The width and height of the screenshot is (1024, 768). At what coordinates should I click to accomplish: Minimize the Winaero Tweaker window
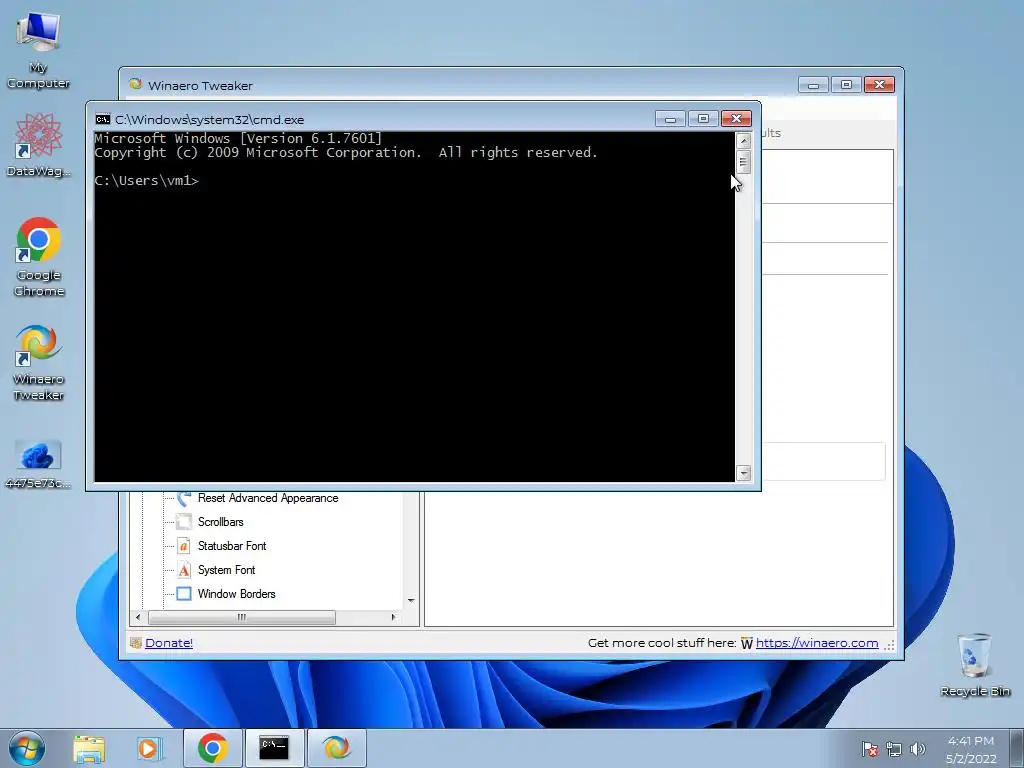coord(813,85)
